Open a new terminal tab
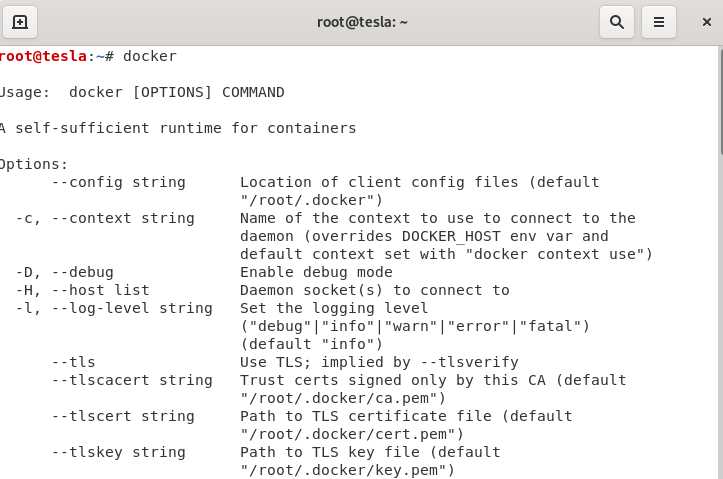The width and height of the screenshot is (723, 479). [20, 22]
